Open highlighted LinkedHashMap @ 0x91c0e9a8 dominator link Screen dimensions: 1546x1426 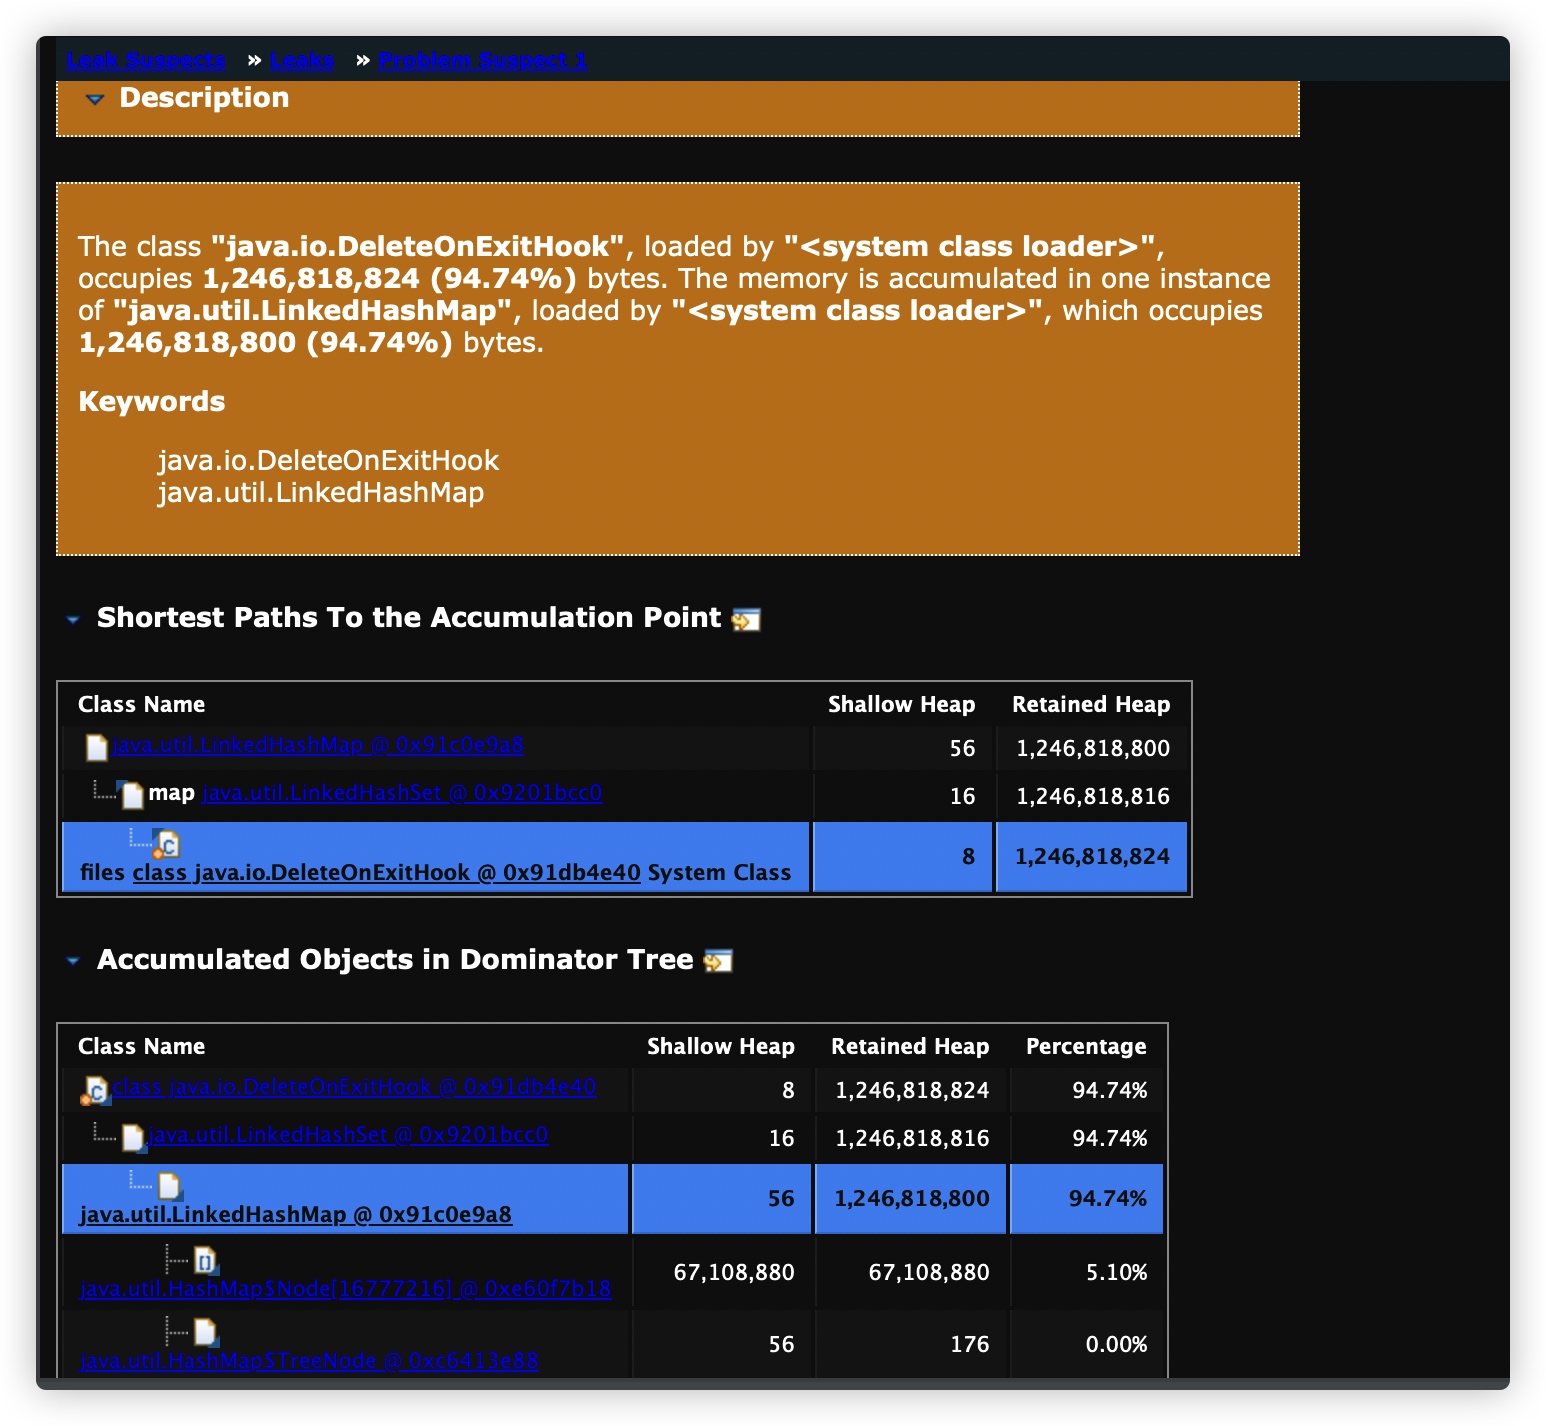click(296, 1214)
